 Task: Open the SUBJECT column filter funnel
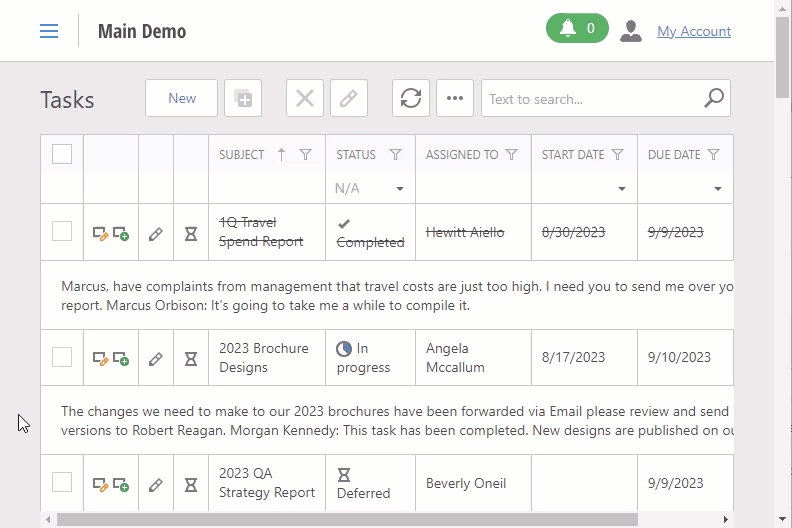pyautogui.click(x=305, y=155)
